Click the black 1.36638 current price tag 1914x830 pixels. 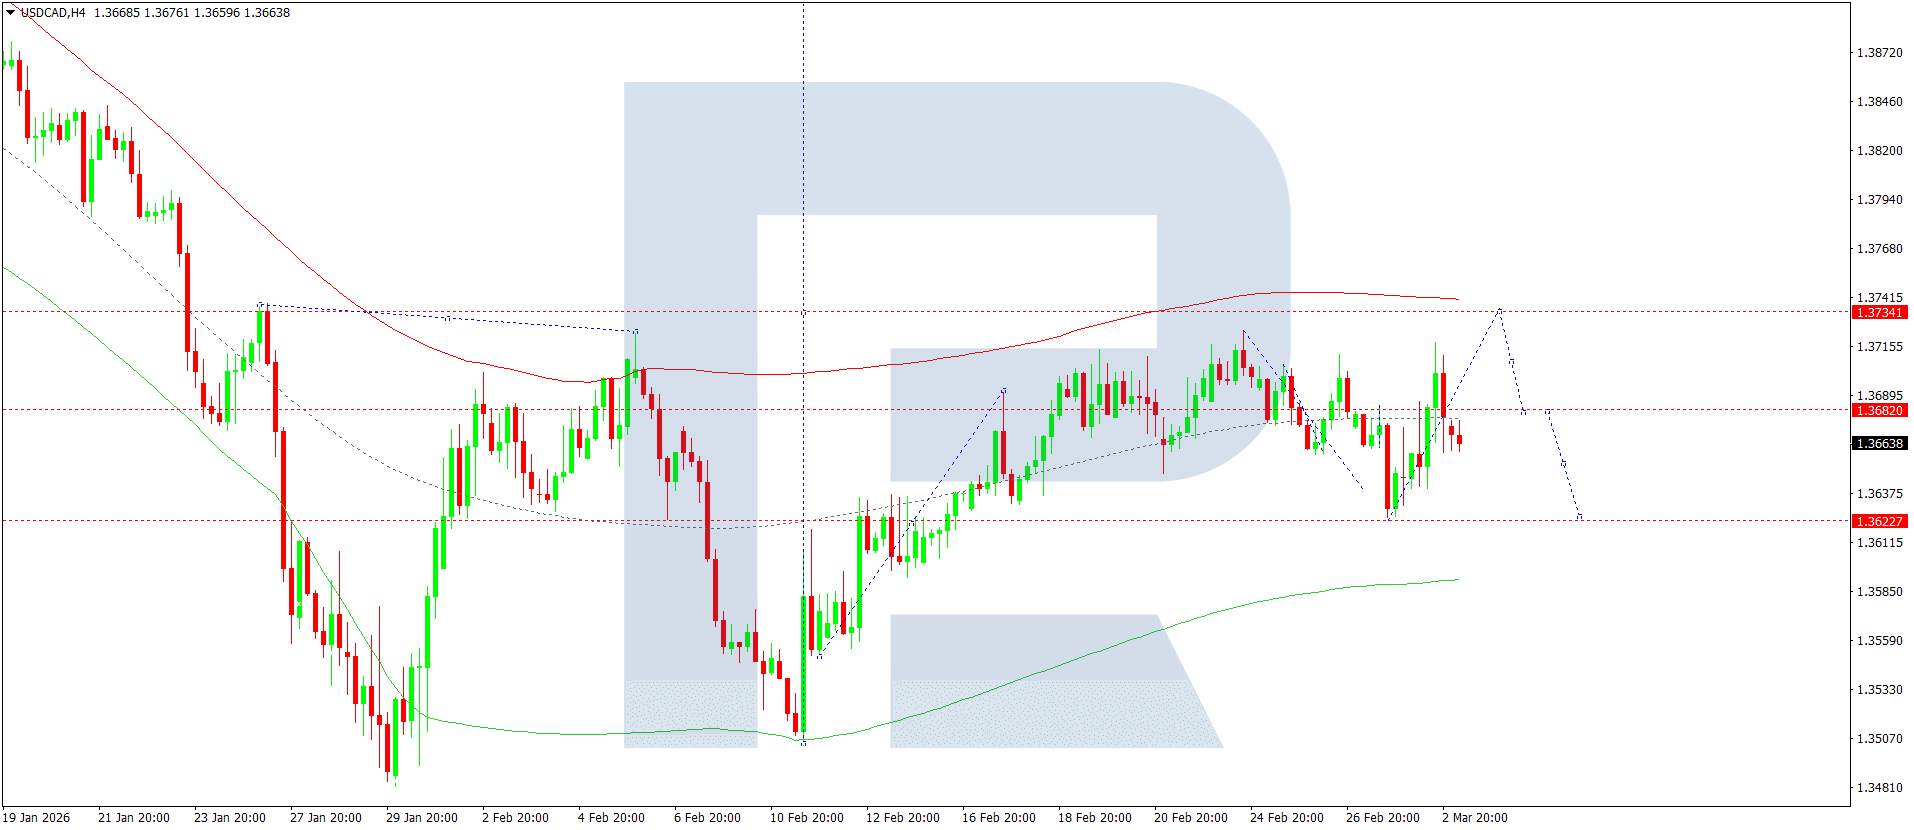pos(1879,444)
